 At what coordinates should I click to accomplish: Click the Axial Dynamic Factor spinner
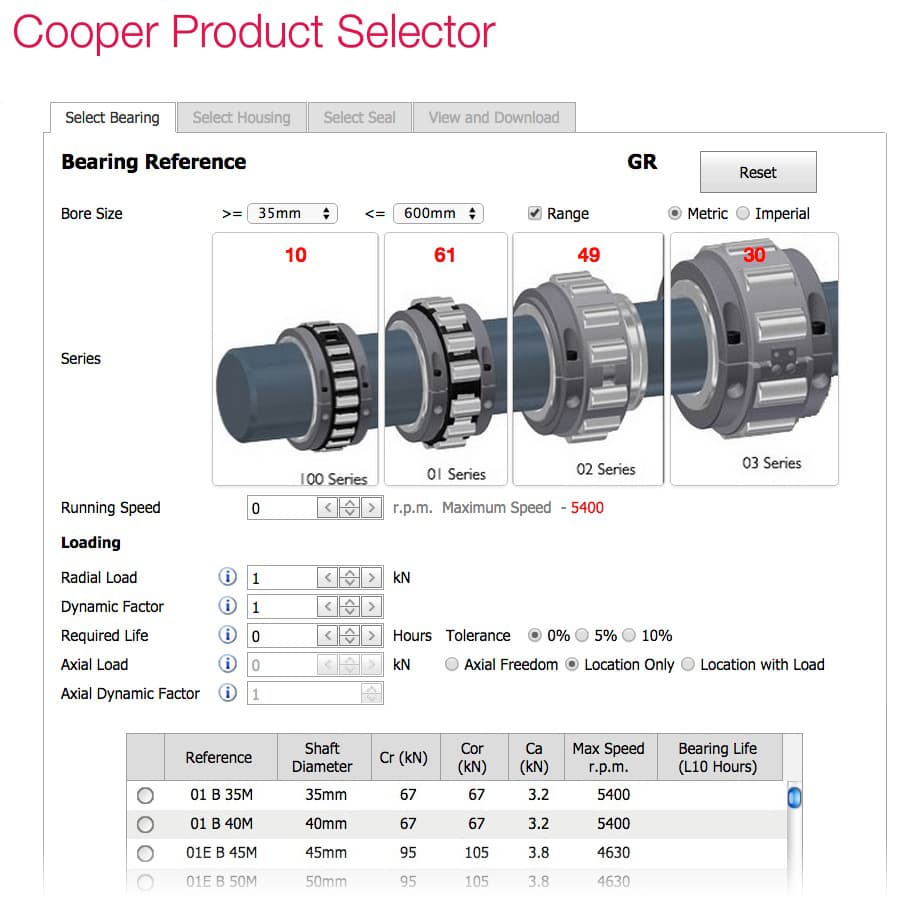pyautogui.click(x=372, y=693)
